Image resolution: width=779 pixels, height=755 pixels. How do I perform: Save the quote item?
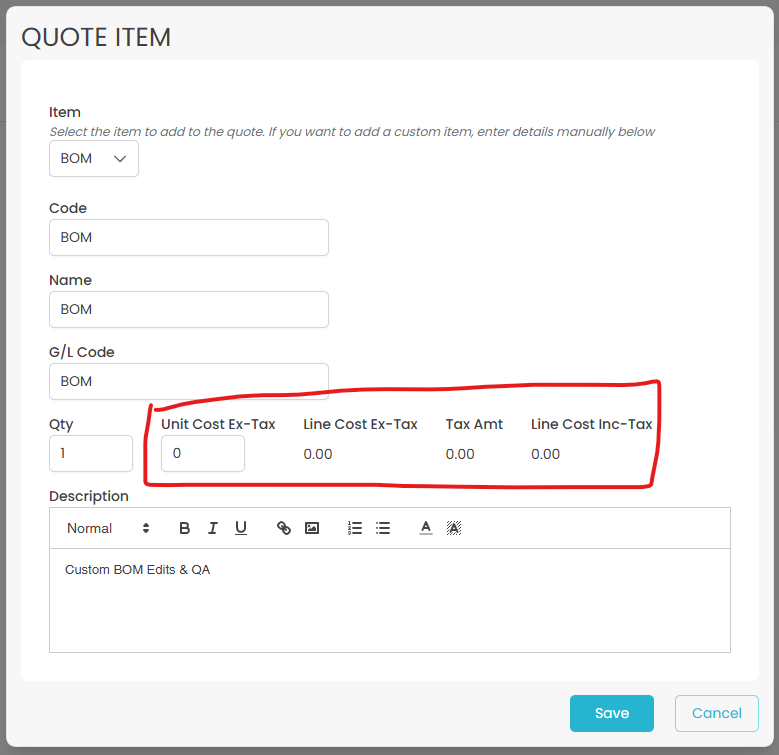click(611, 713)
